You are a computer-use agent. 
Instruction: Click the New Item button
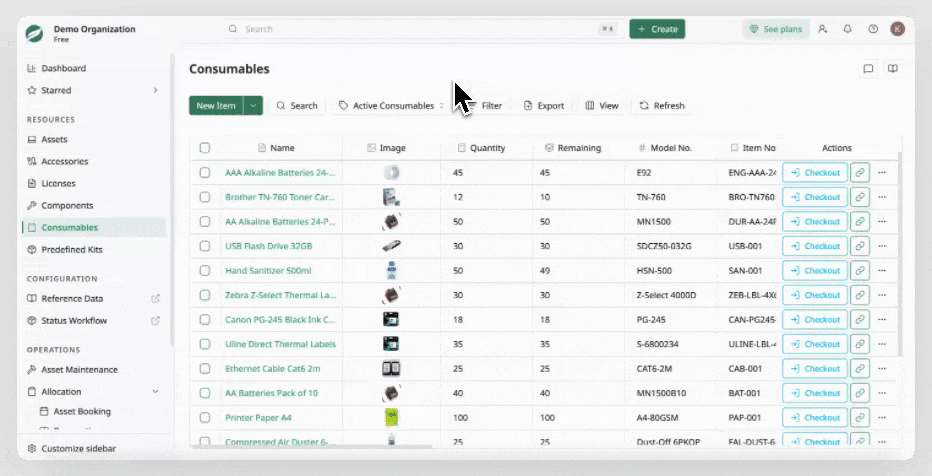pyautogui.click(x=216, y=106)
